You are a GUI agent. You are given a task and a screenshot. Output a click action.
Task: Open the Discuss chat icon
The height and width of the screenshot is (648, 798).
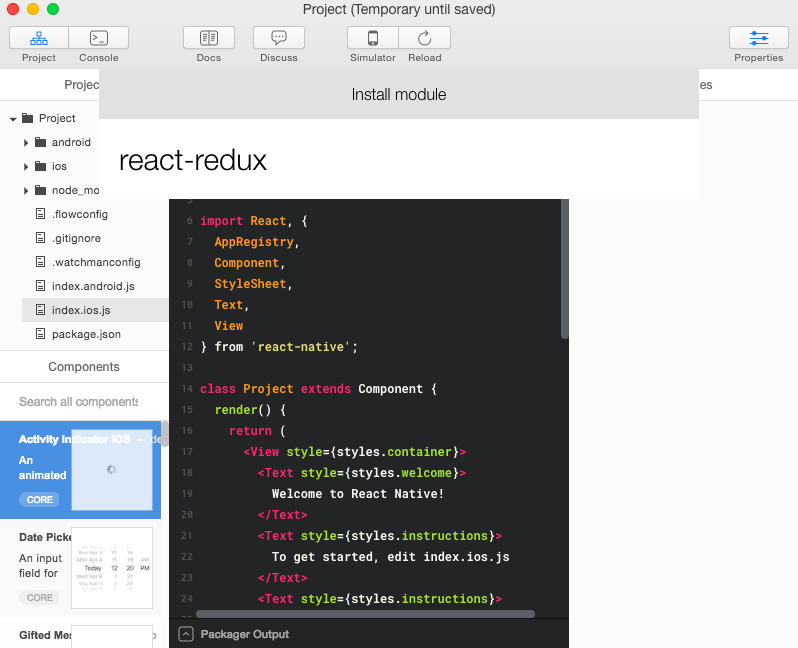(x=279, y=38)
